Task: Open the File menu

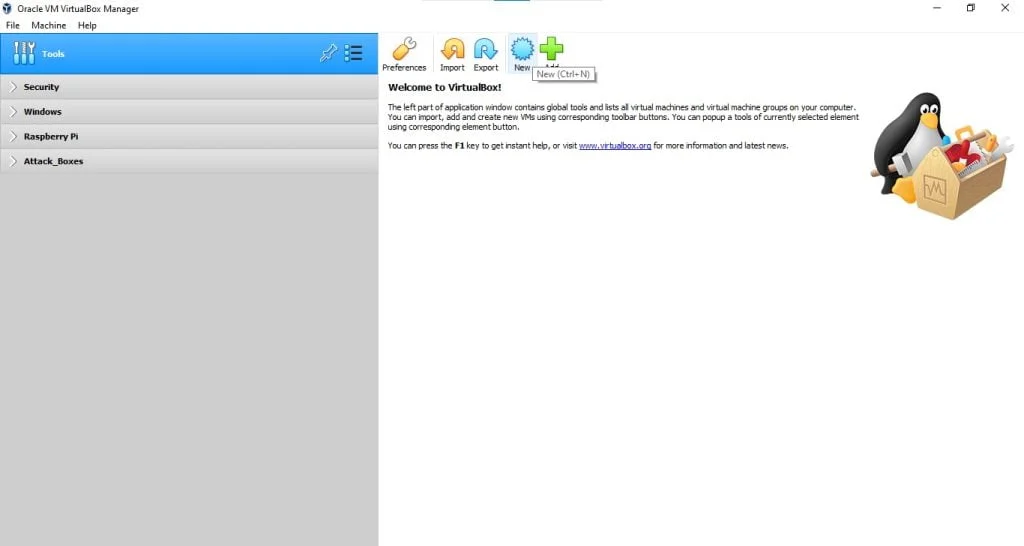Action: coord(13,25)
